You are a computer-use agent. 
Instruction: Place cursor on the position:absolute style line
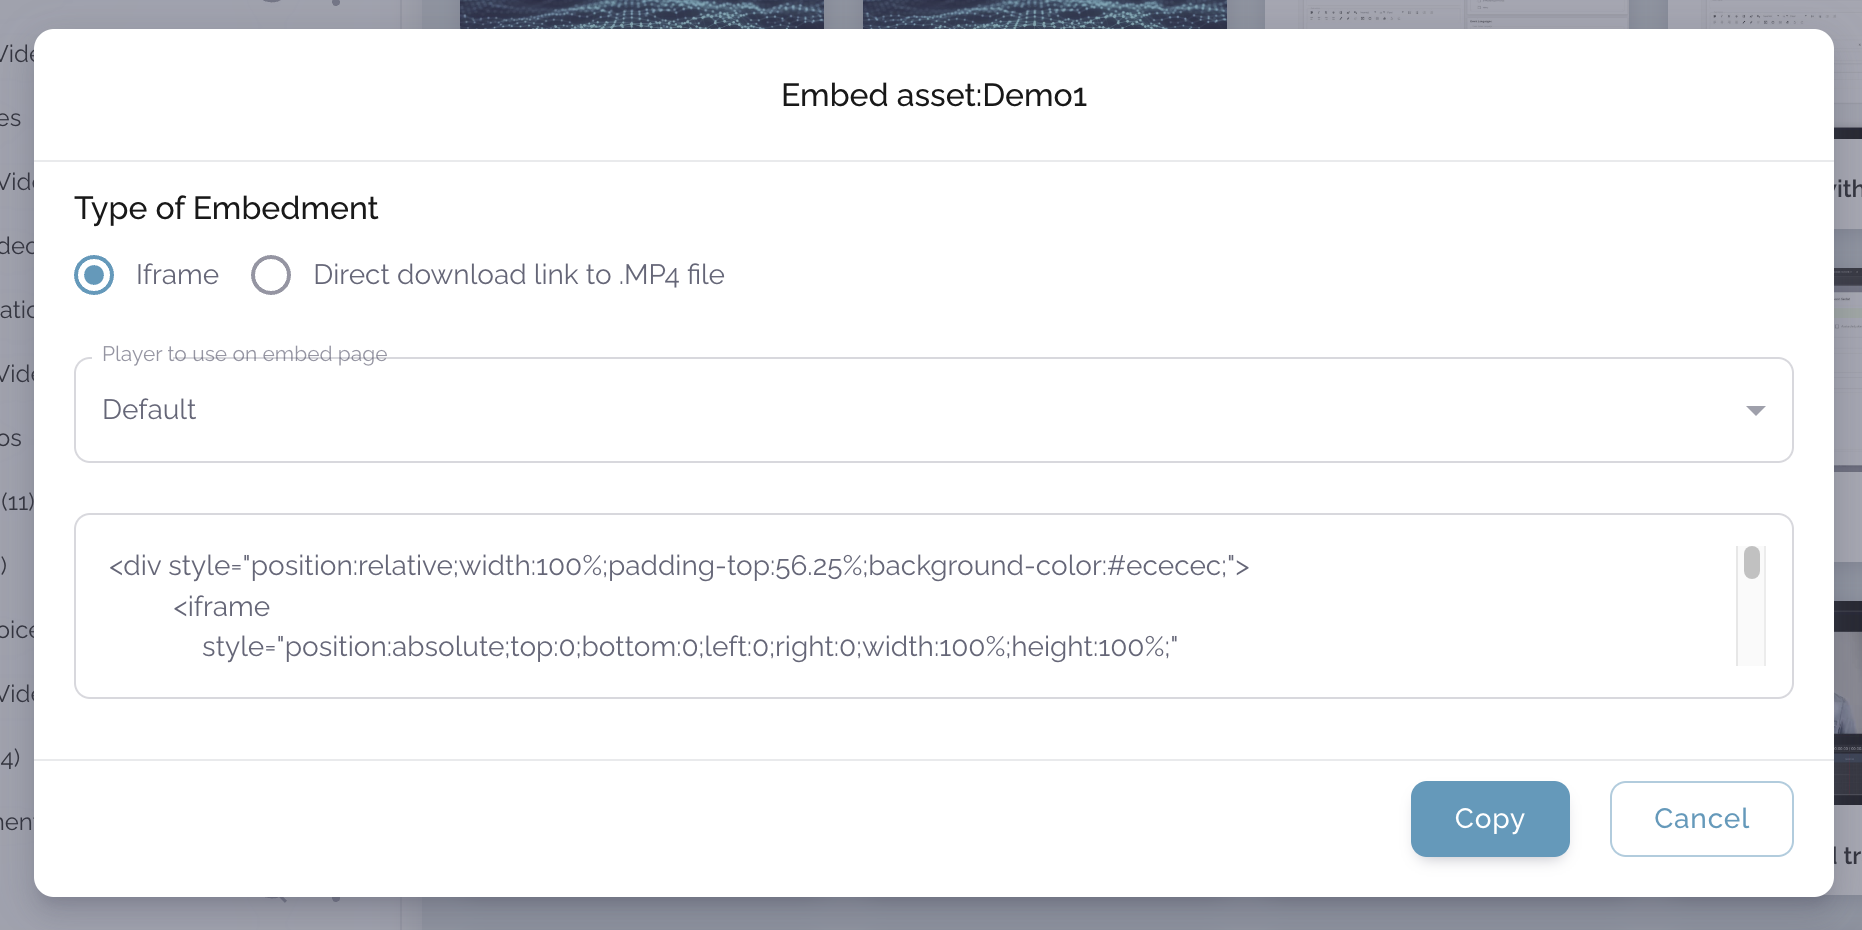point(689,647)
